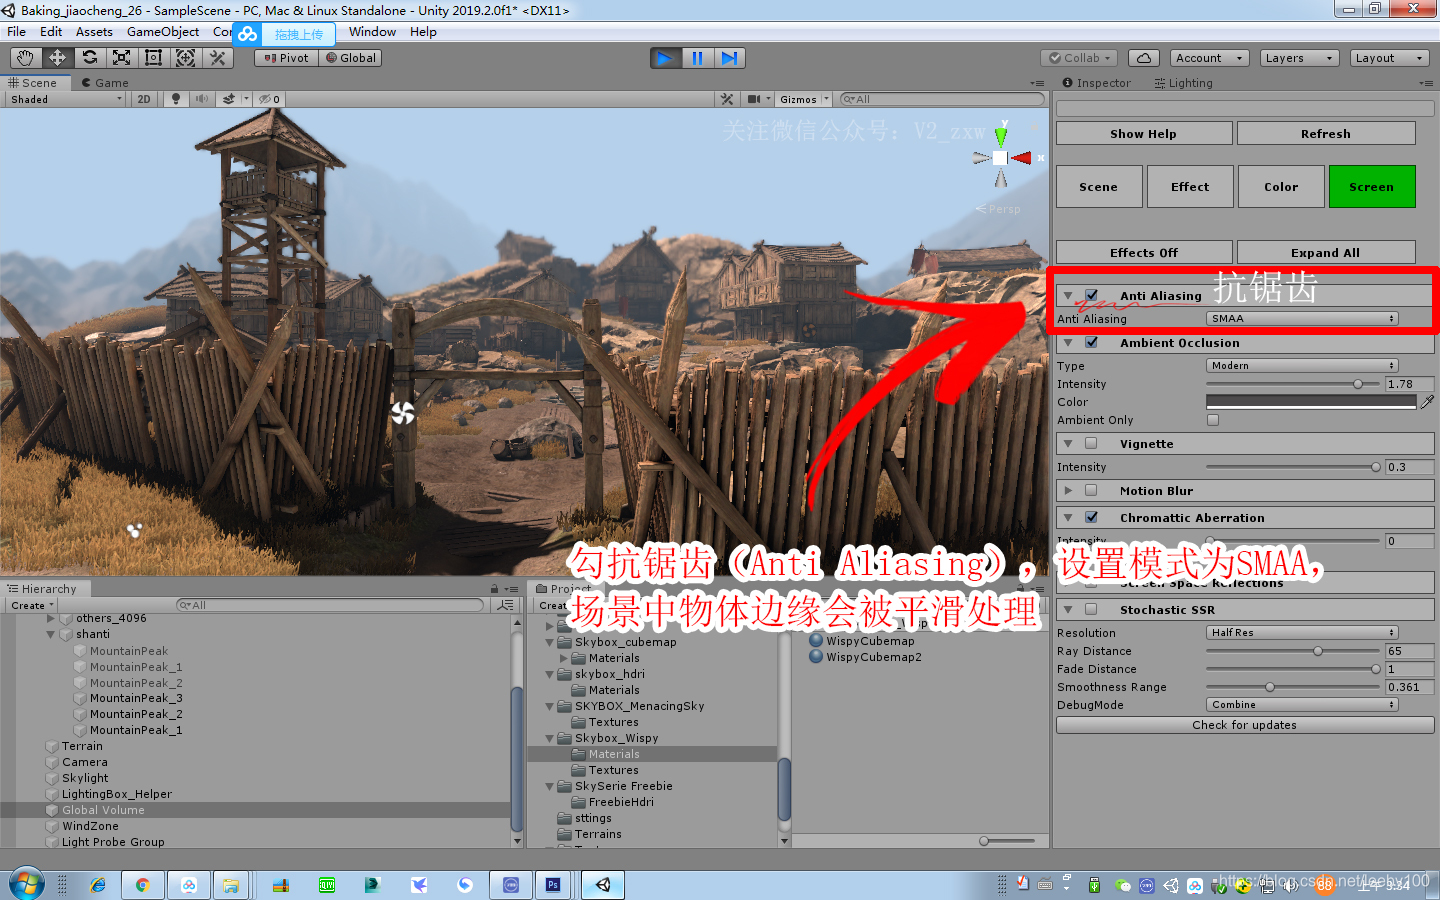The height and width of the screenshot is (900, 1440).
Task: Open the Hierarchy search filter button
Action: point(506,605)
